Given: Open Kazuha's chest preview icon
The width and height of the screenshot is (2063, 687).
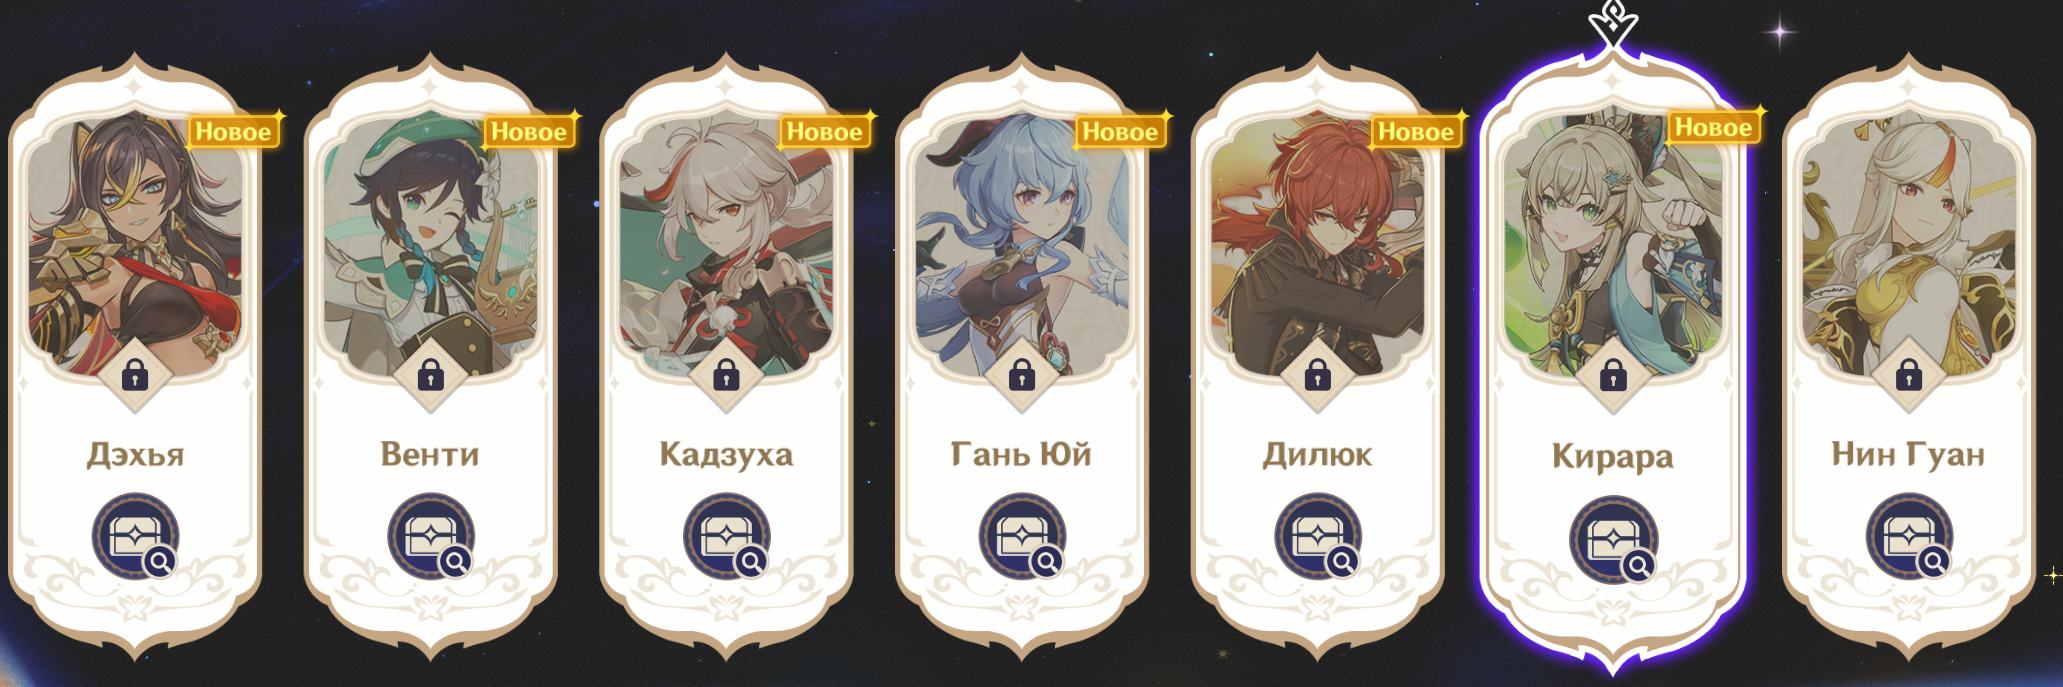Looking at the screenshot, I should pyautogui.click(x=727, y=537).
